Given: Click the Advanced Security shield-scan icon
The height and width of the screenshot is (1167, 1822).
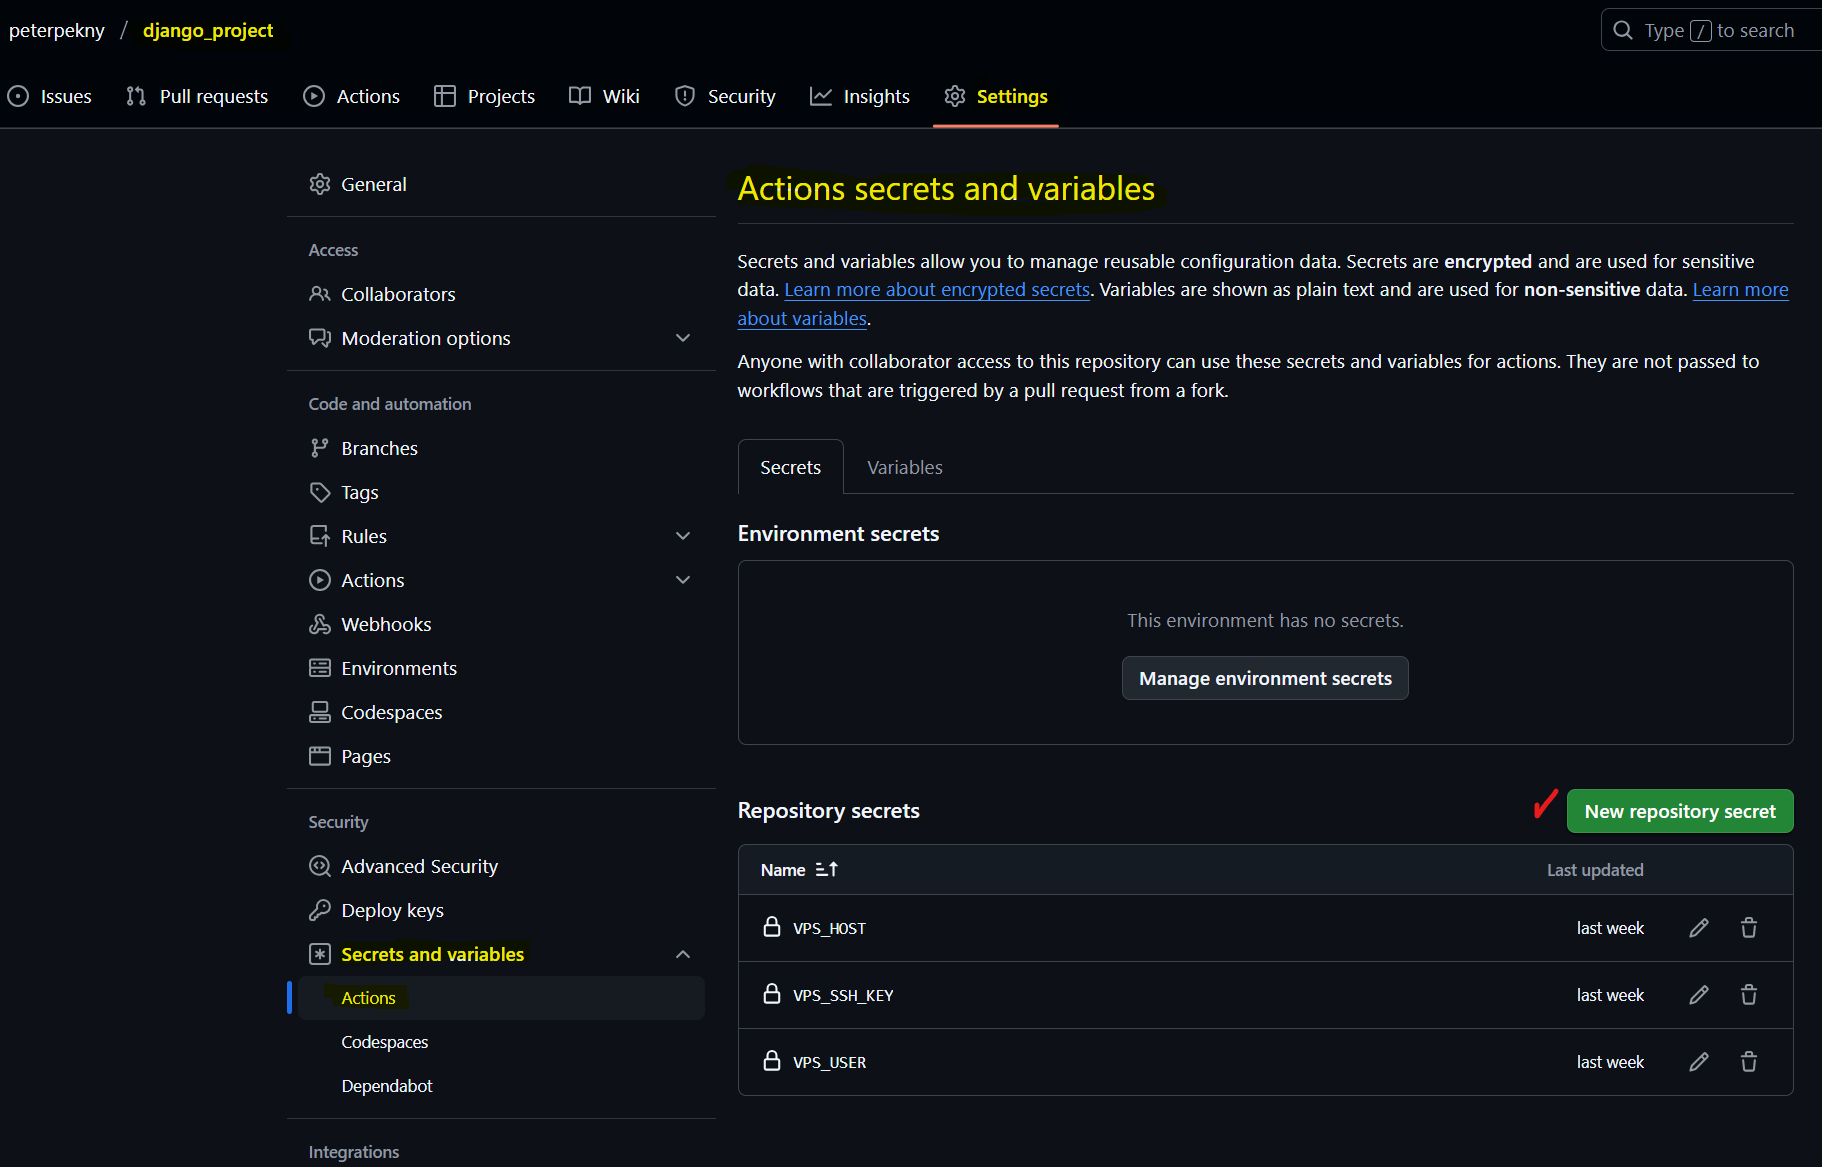Looking at the screenshot, I should [320, 866].
